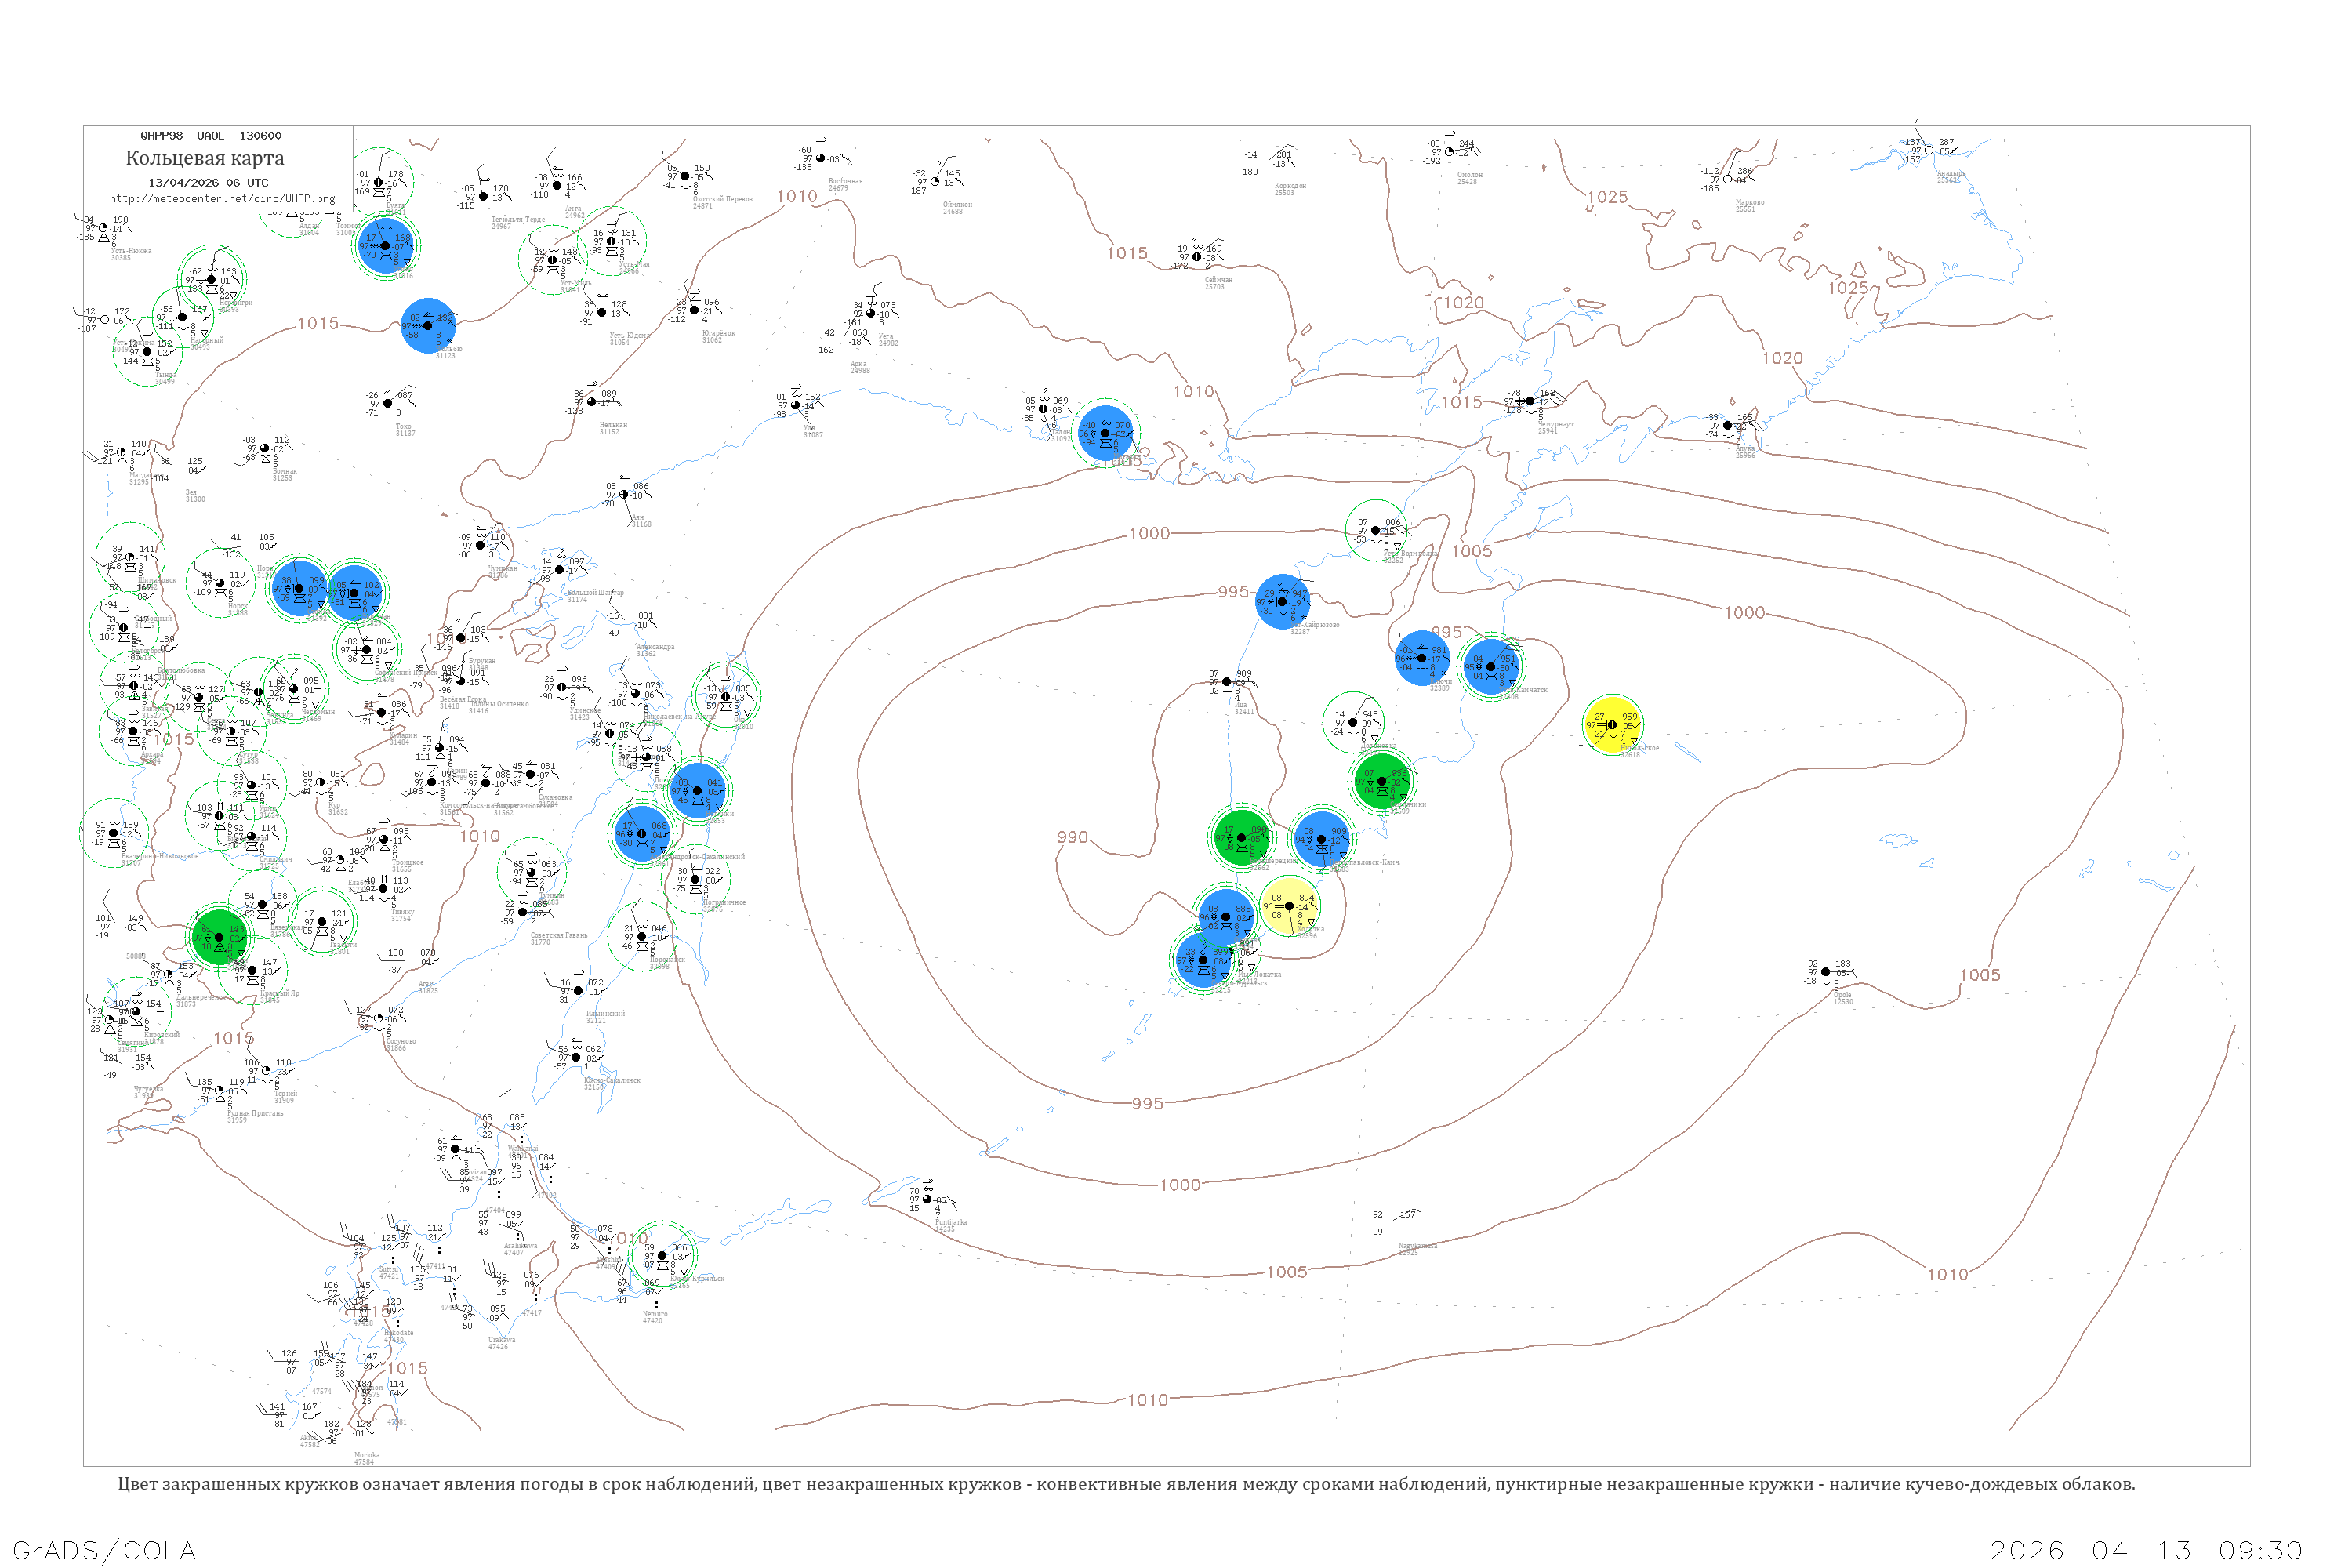The width and height of the screenshot is (2352, 1568).
Task: Click the pale yellow Ходутка station circle
Action: (1289, 906)
